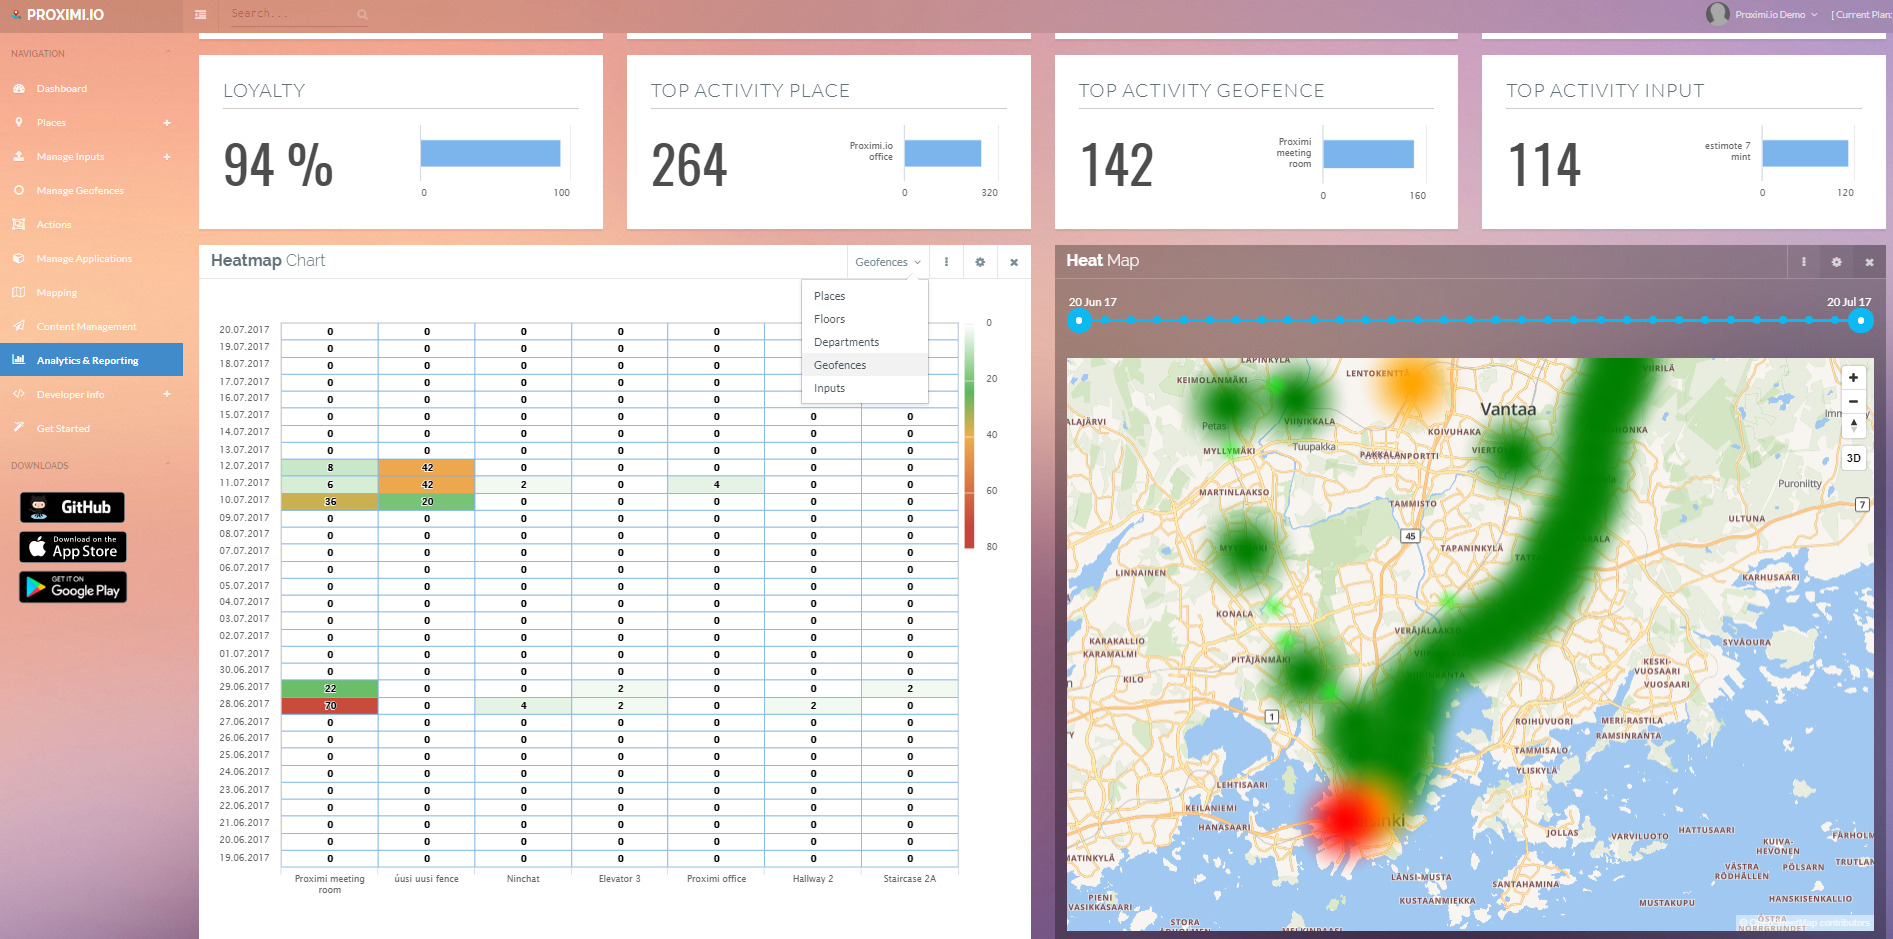Image resolution: width=1893 pixels, height=939 pixels.
Task: Expand Manage Inputs sidebar section
Action: click(x=167, y=157)
